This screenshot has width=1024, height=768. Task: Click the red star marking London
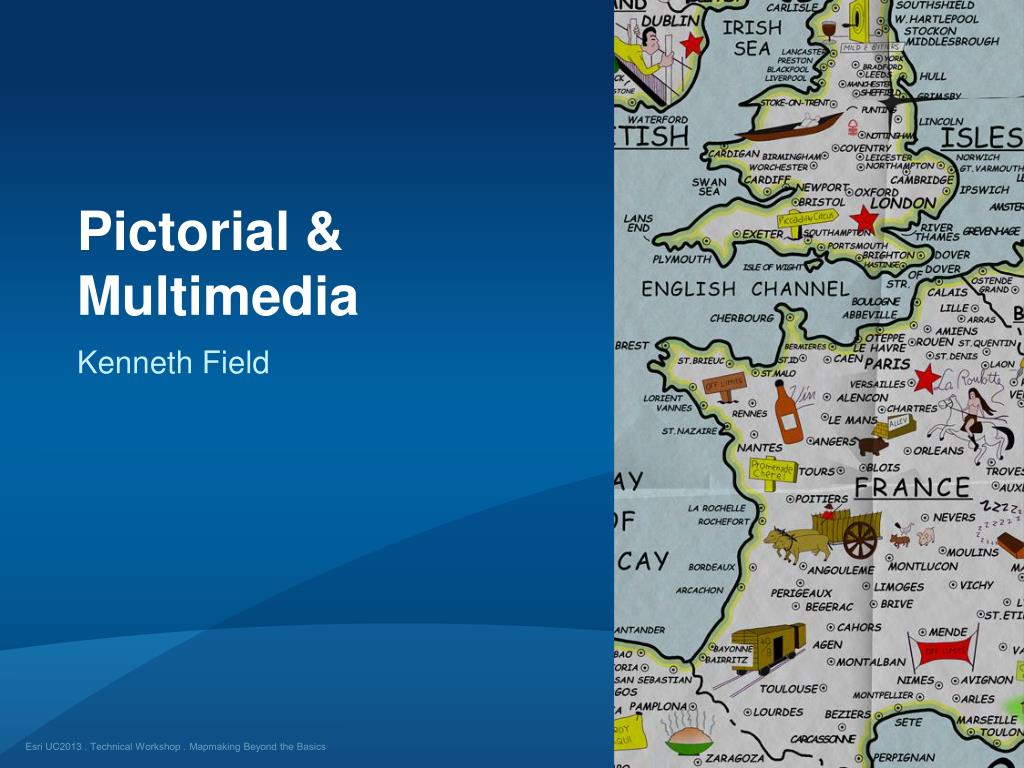coord(865,219)
